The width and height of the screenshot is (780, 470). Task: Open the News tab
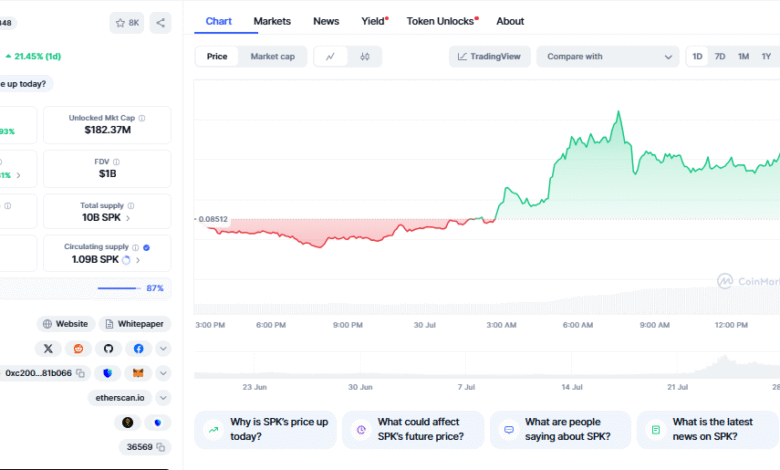click(326, 21)
